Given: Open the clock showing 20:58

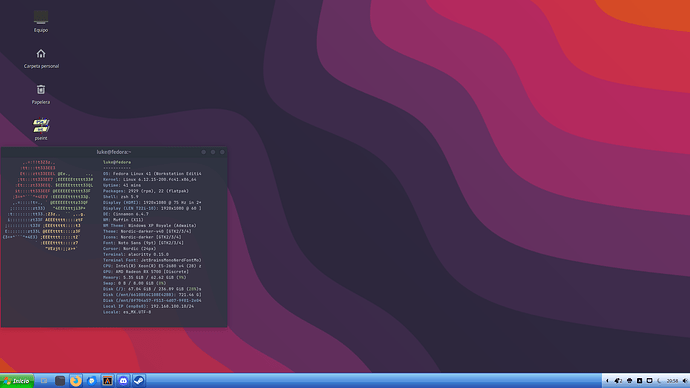Looking at the screenshot, I should coord(672,381).
